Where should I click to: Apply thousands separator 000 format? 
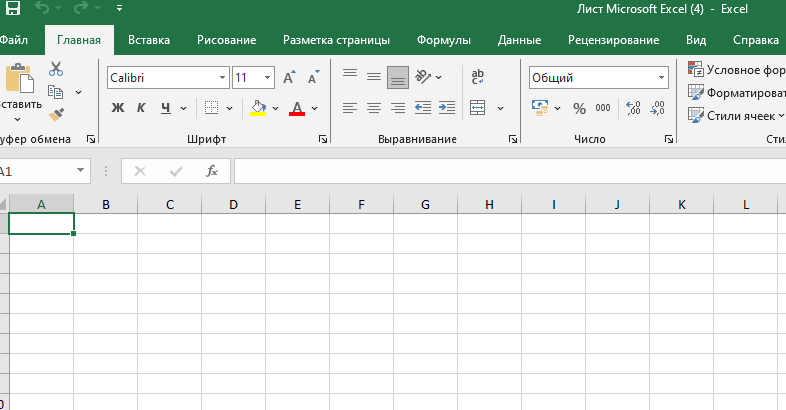[603, 108]
